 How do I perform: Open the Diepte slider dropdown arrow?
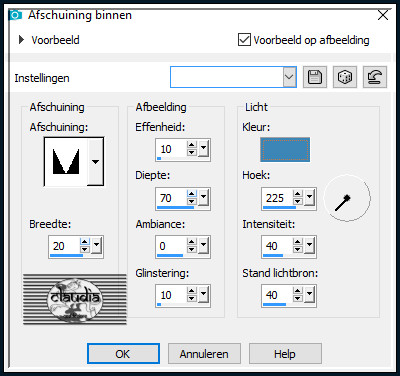(203, 197)
